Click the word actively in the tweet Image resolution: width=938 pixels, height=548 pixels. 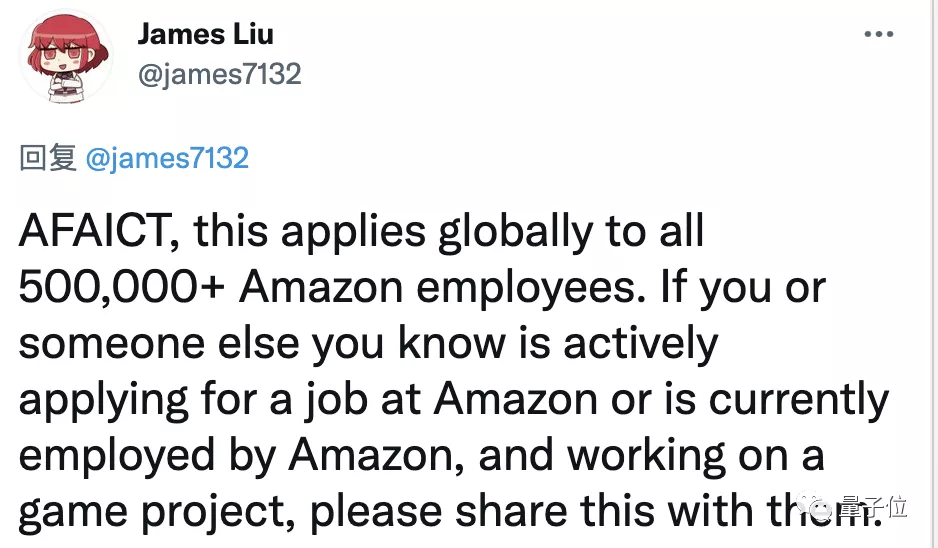coord(641,344)
